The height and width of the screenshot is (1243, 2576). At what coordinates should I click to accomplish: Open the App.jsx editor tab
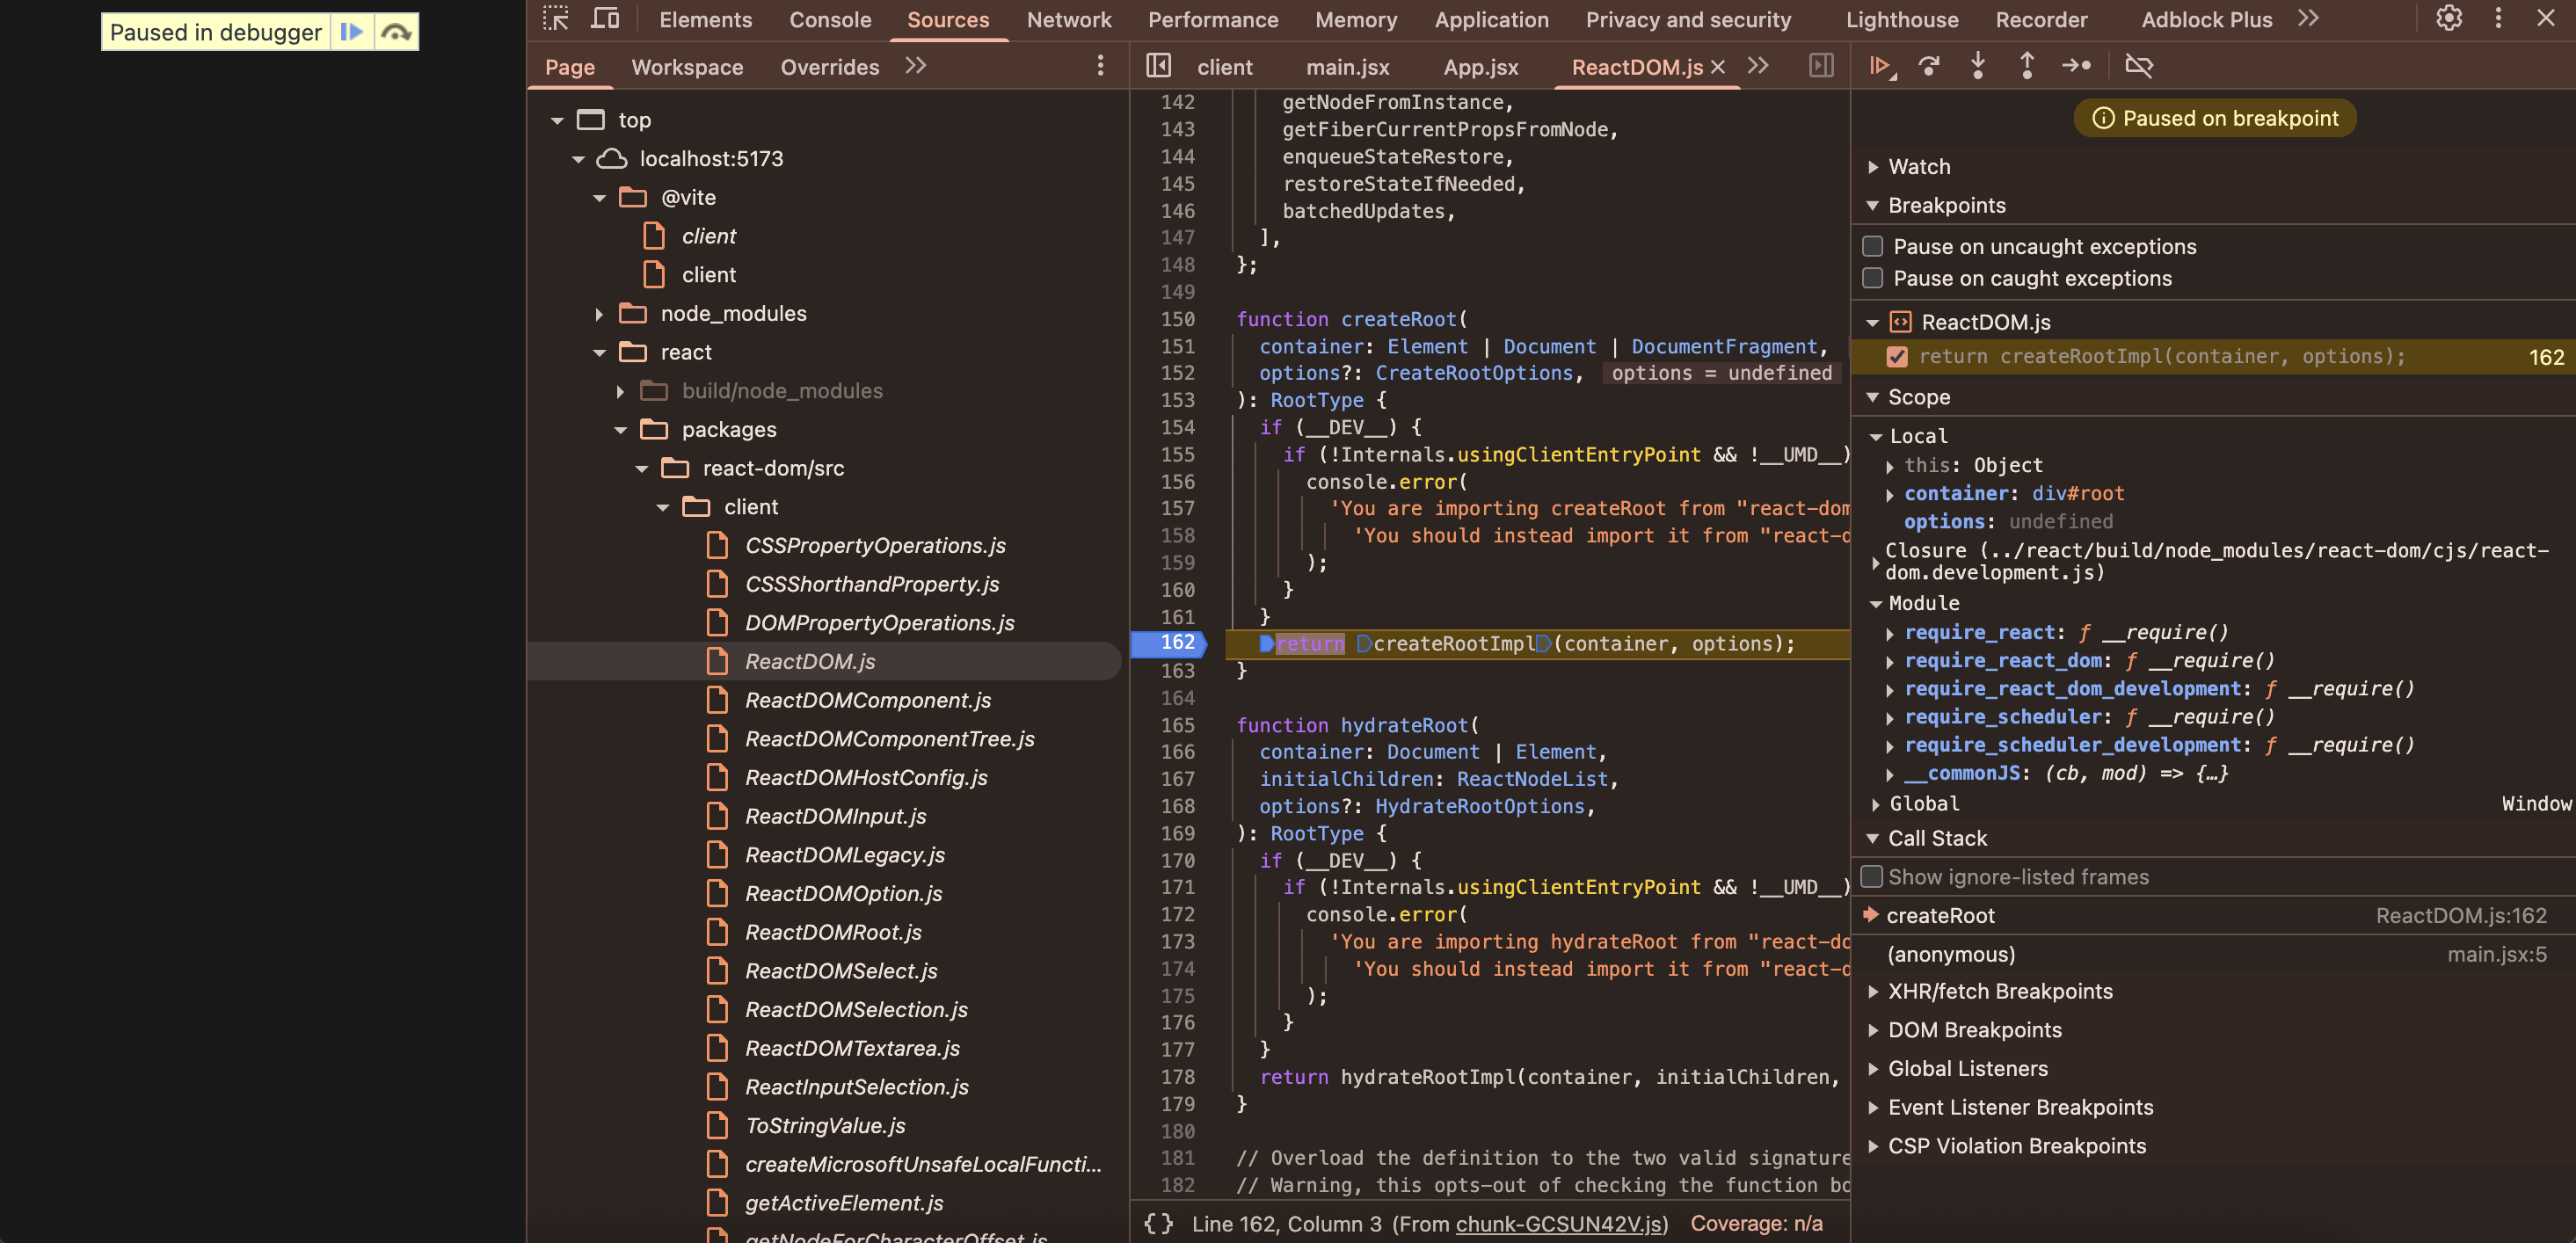(x=1480, y=67)
